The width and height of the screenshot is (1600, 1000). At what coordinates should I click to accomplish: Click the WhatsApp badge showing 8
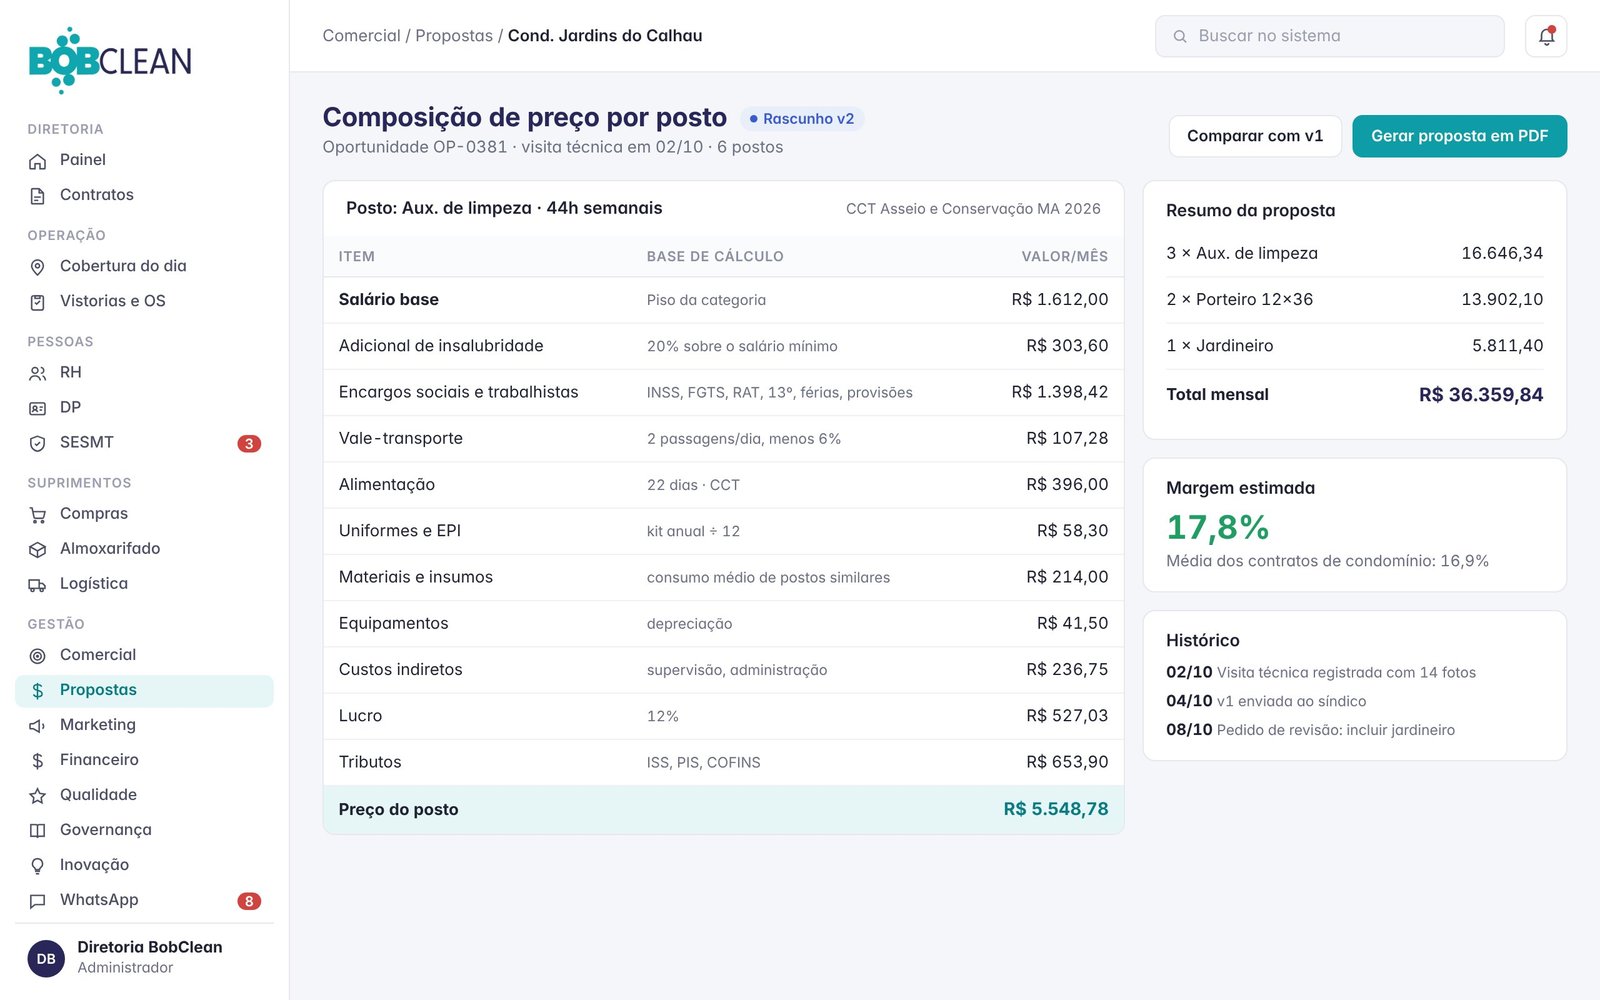click(249, 901)
